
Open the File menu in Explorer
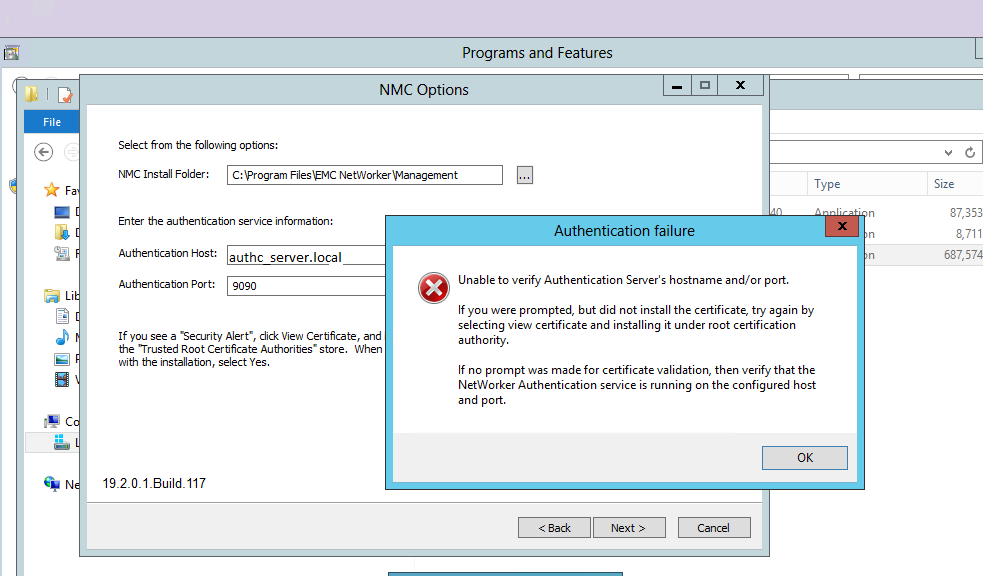click(51, 121)
